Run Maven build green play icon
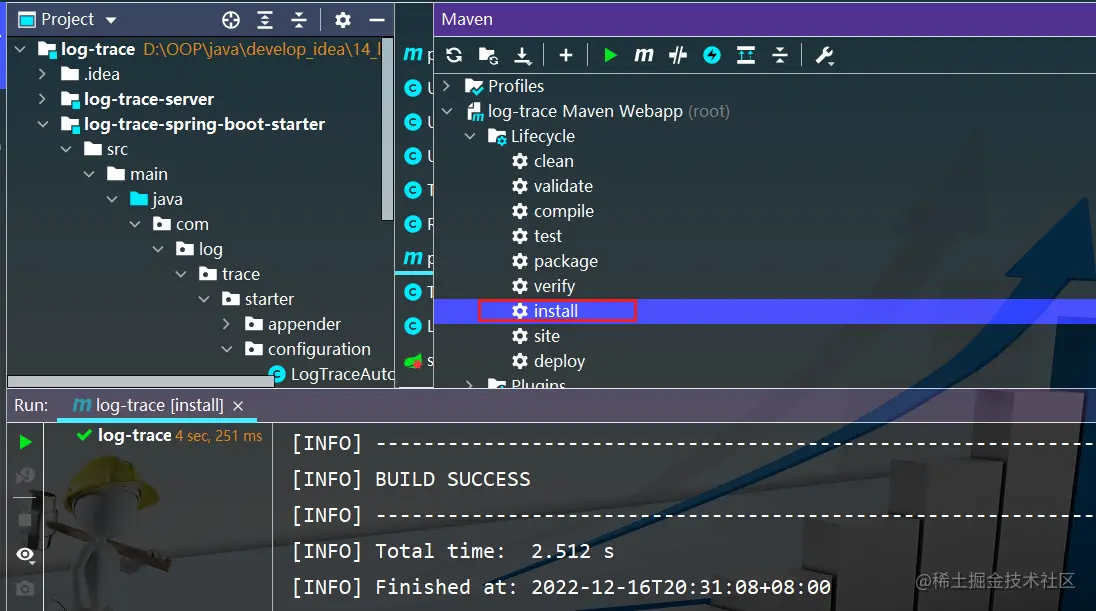 [x=610, y=55]
